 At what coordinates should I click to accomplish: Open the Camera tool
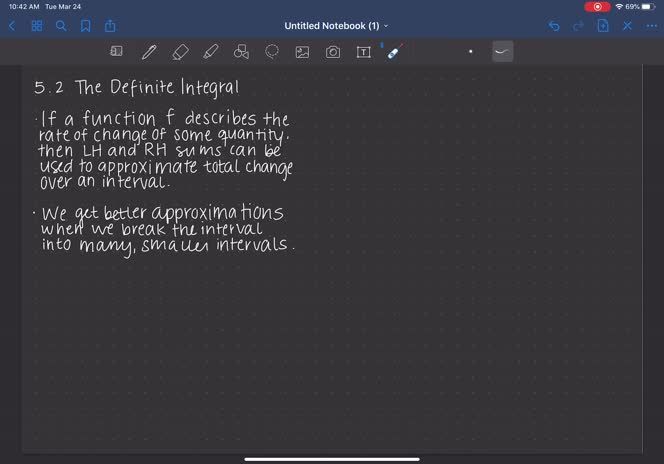click(333, 52)
